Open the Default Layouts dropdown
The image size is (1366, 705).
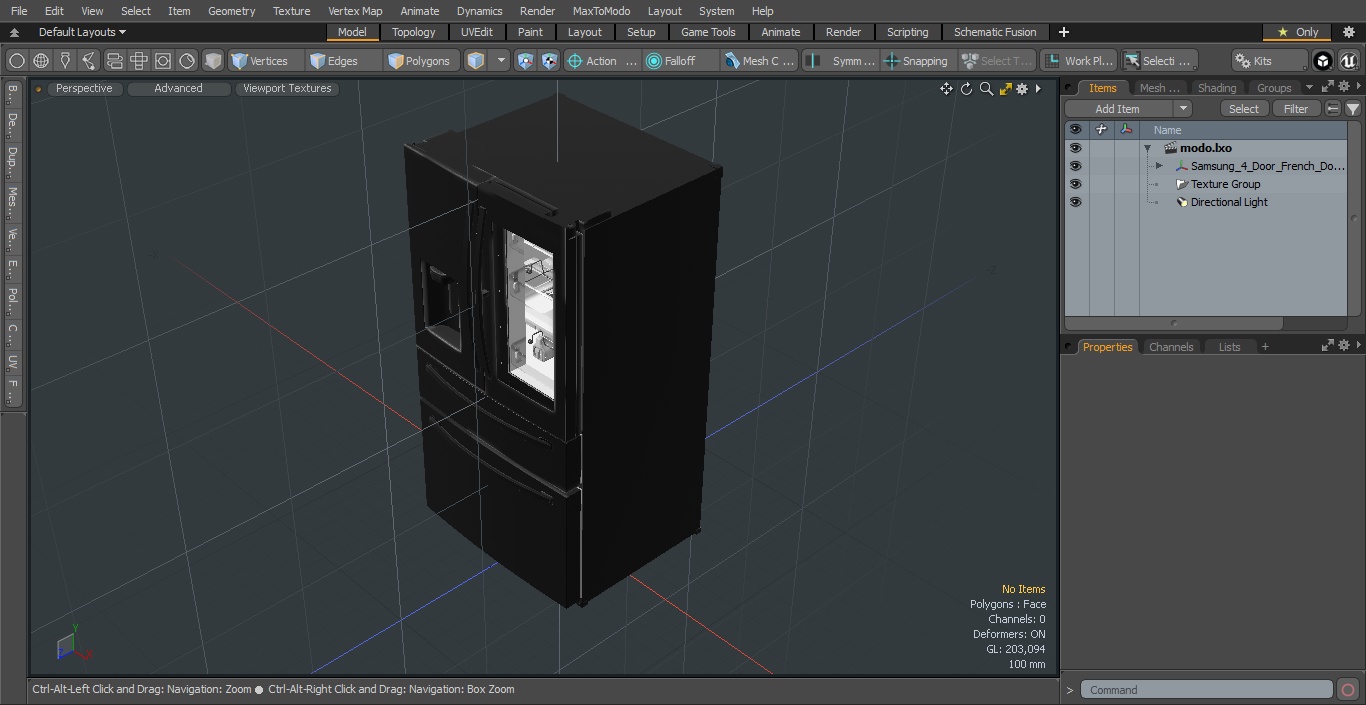[82, 32]
